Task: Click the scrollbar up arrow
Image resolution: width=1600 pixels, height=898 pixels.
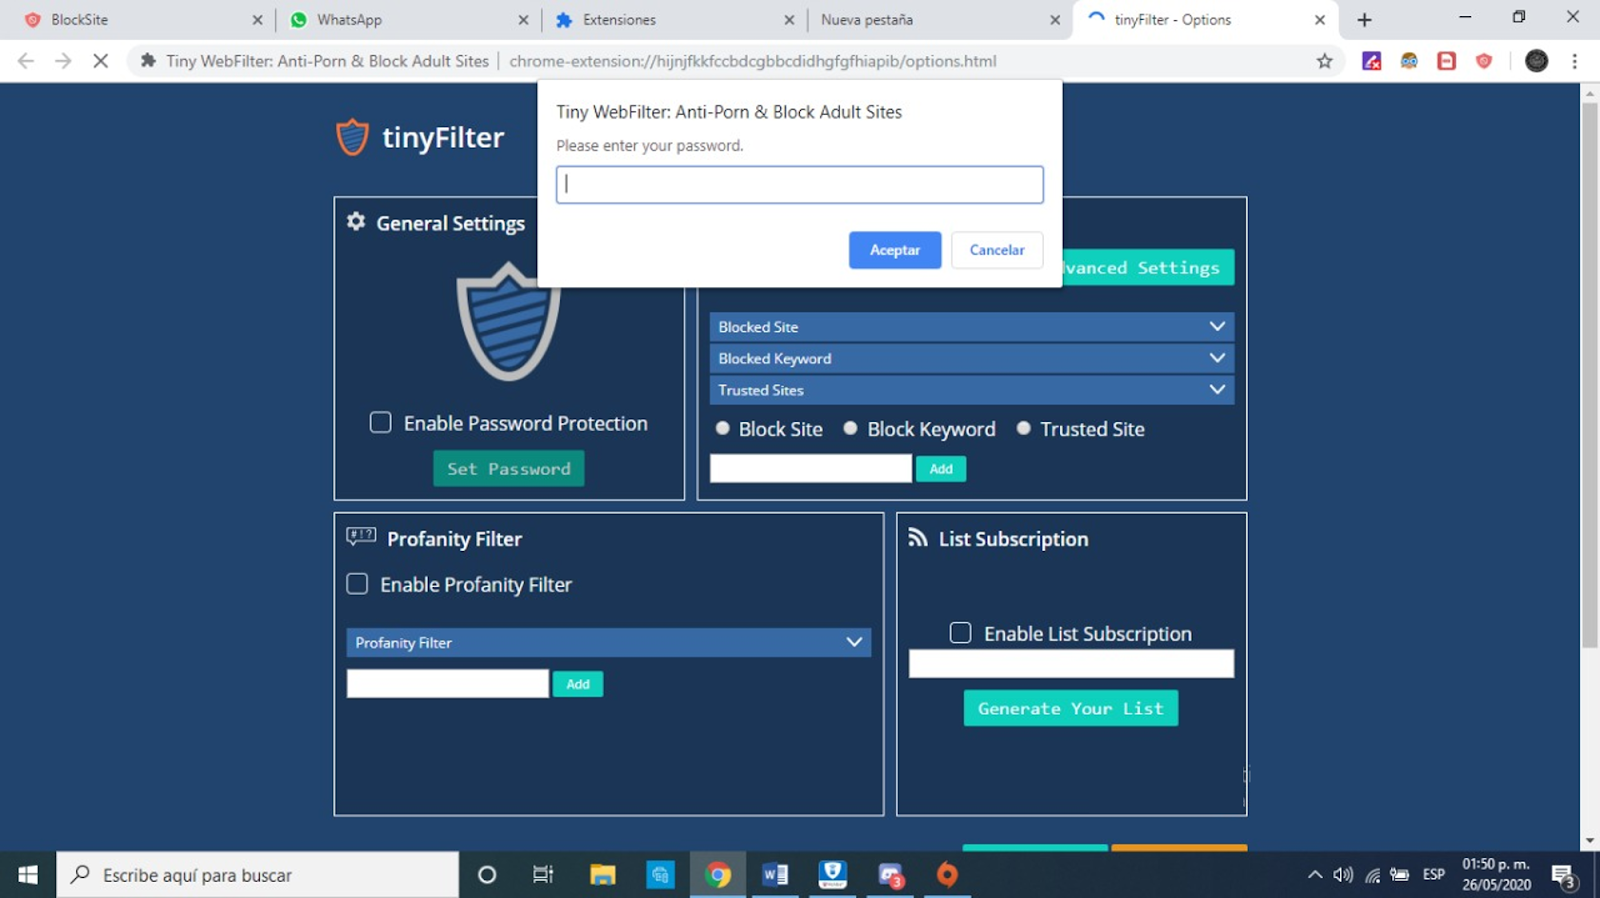Action: coord(1590,93)
